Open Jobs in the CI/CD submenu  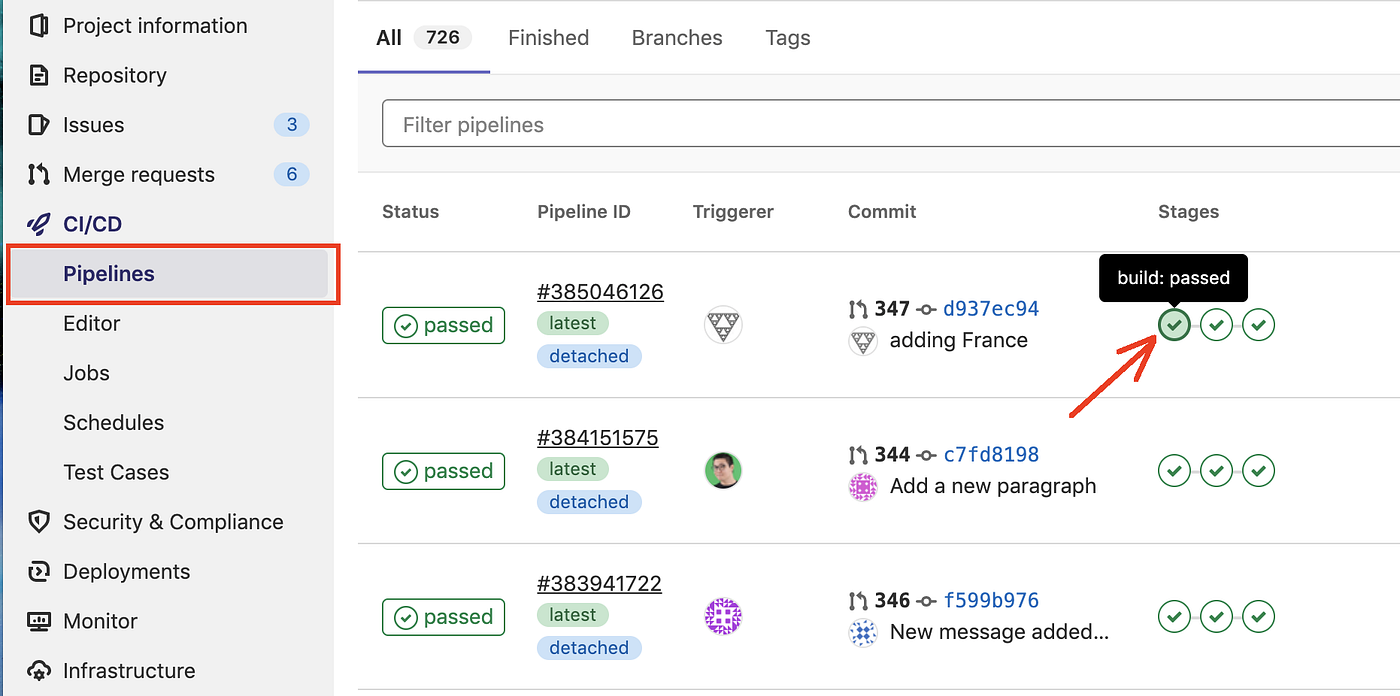point(87,373)
